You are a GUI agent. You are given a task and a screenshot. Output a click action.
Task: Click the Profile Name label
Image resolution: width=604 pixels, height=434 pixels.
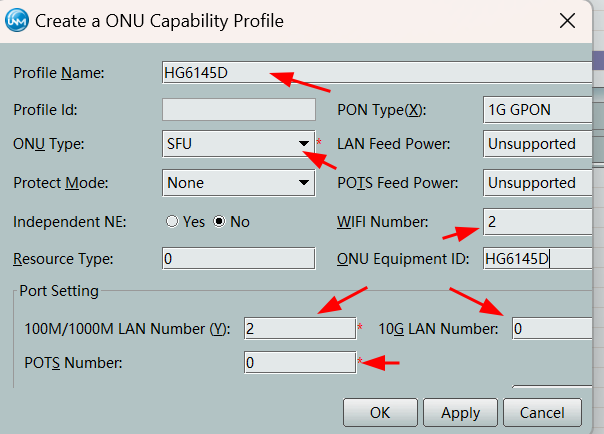59,73
